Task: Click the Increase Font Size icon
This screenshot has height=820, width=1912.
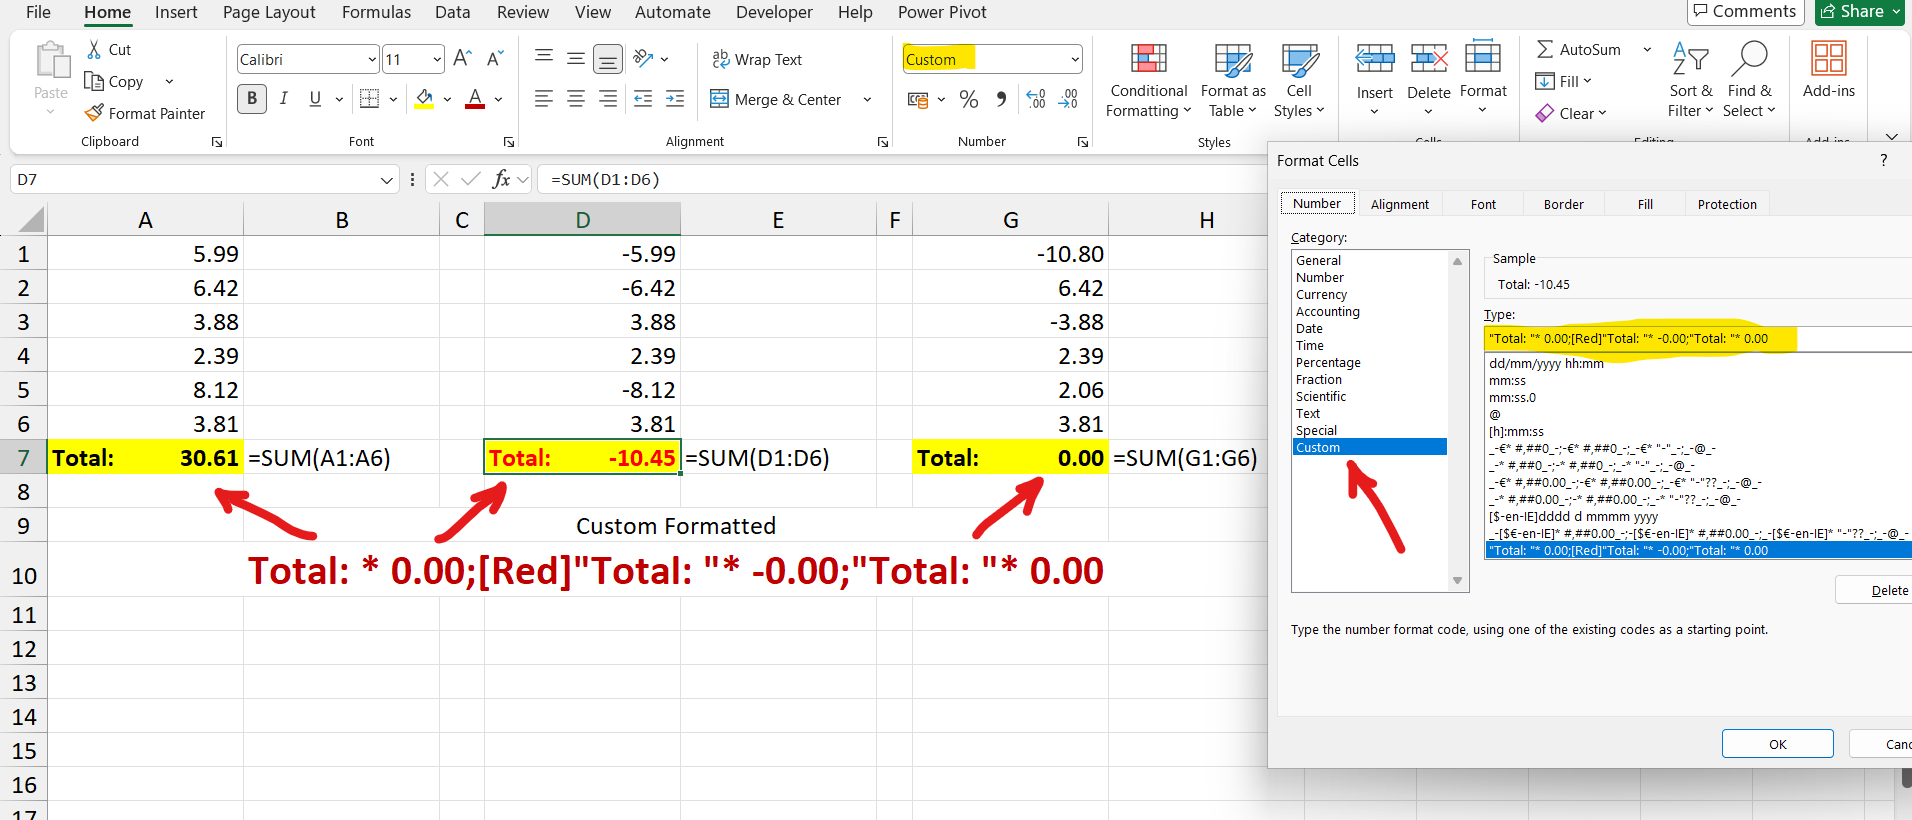Action: [462, 59]
